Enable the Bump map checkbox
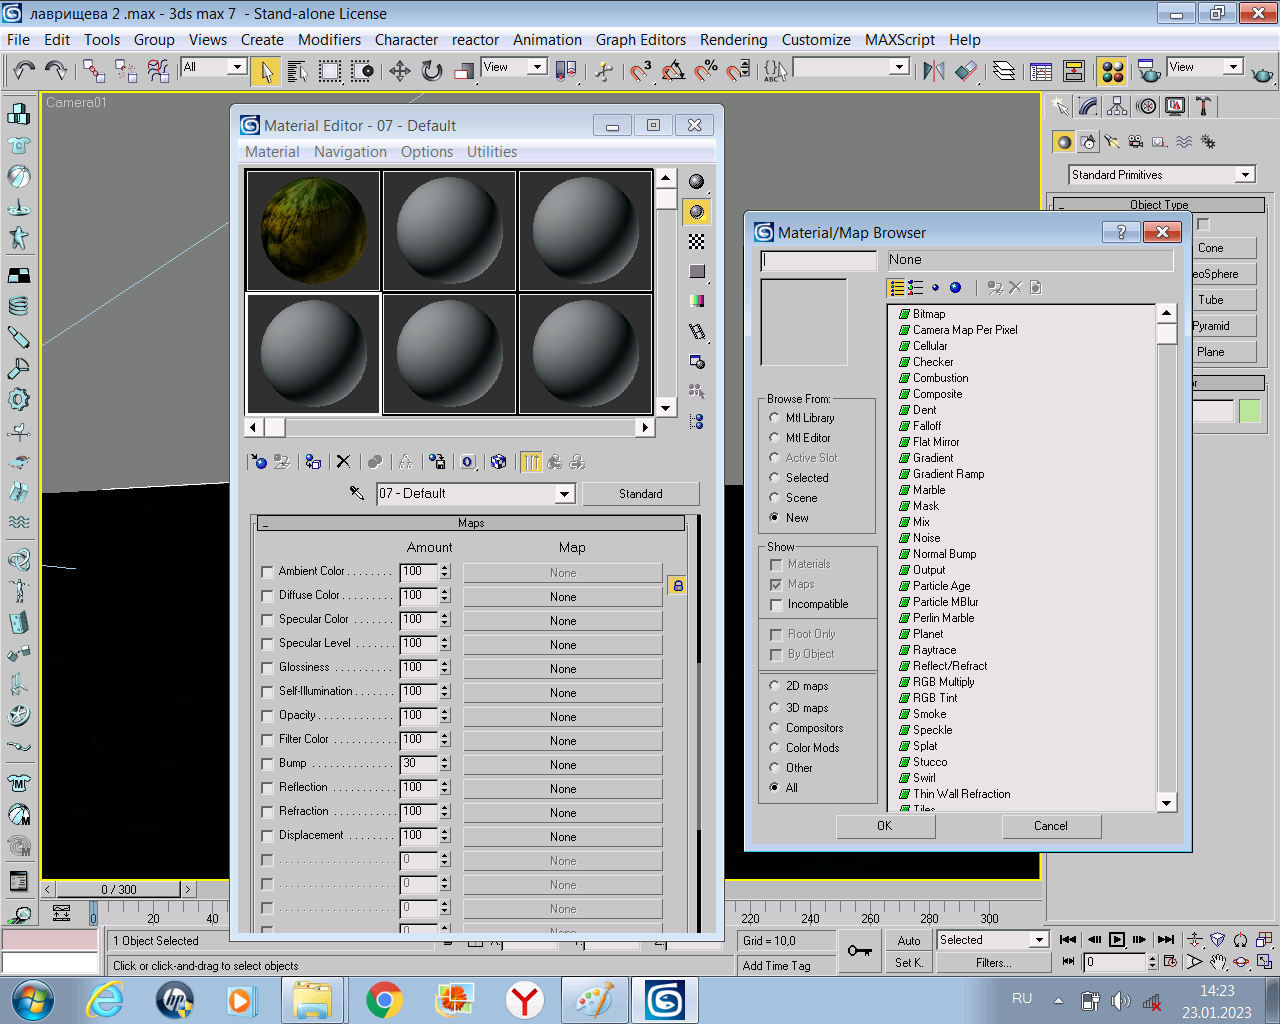1280x1024 pixels. [267, 764]
